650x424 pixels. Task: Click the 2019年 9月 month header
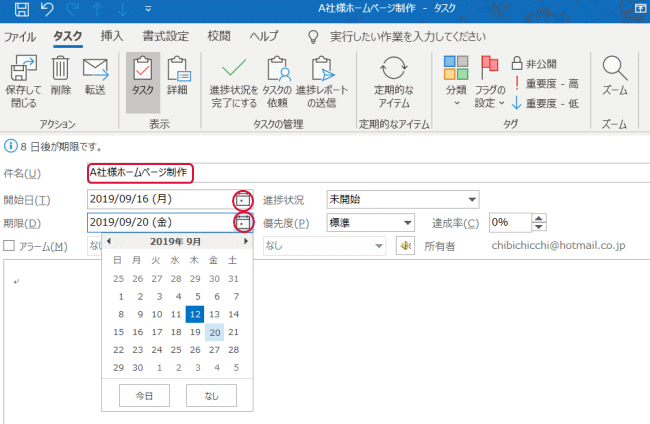(x=176, y=241)
